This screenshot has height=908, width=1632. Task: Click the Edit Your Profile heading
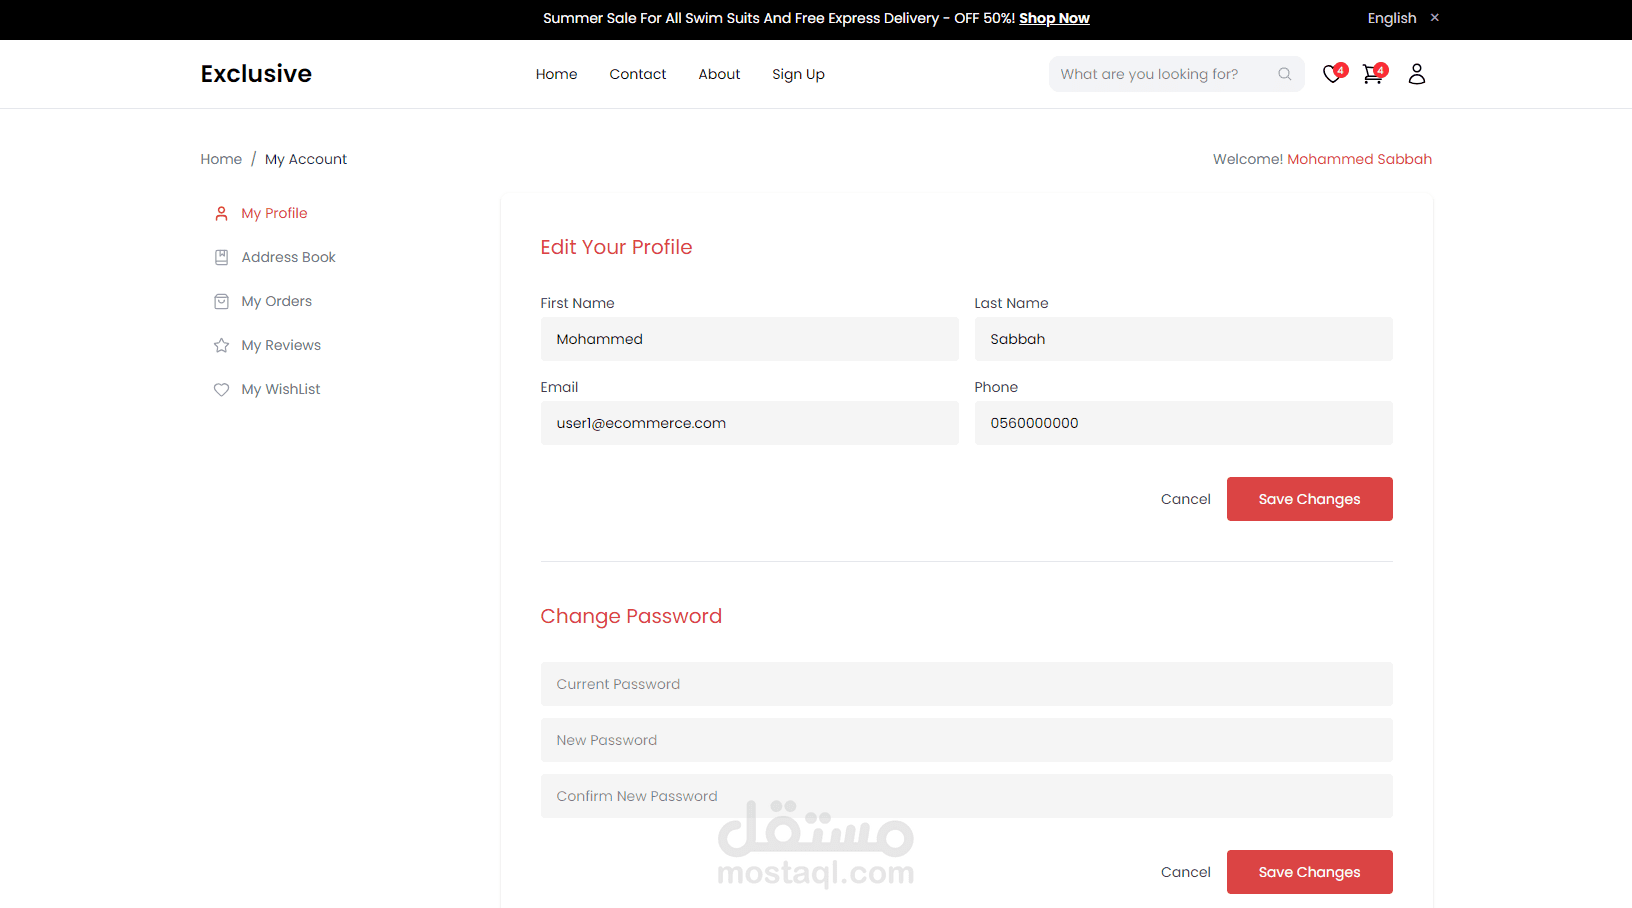[x=616, y=247]
